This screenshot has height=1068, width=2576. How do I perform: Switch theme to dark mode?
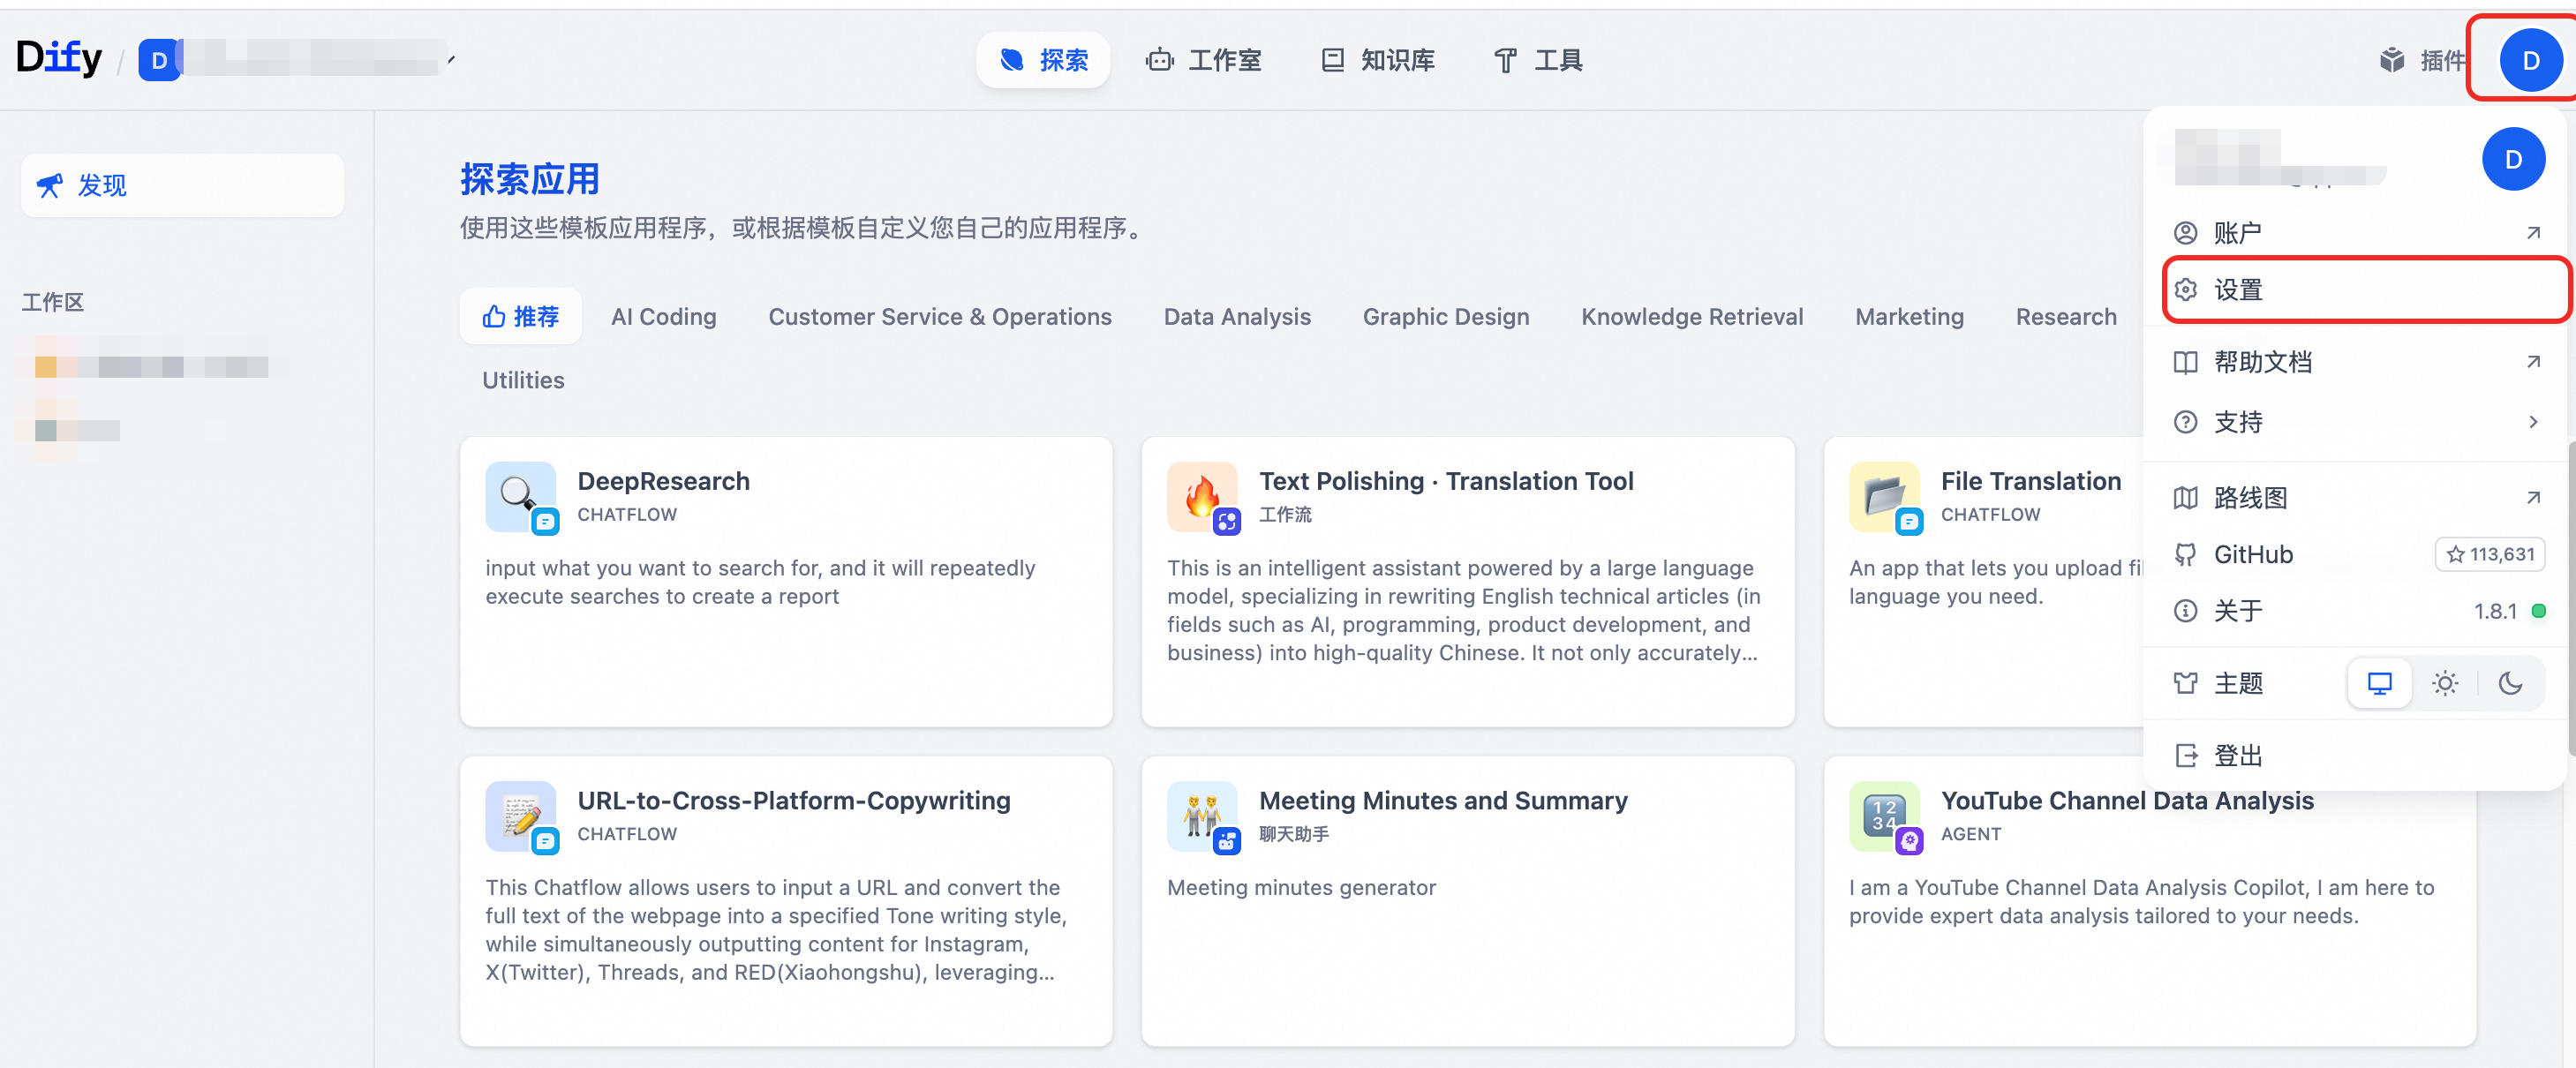[2509, 683]
